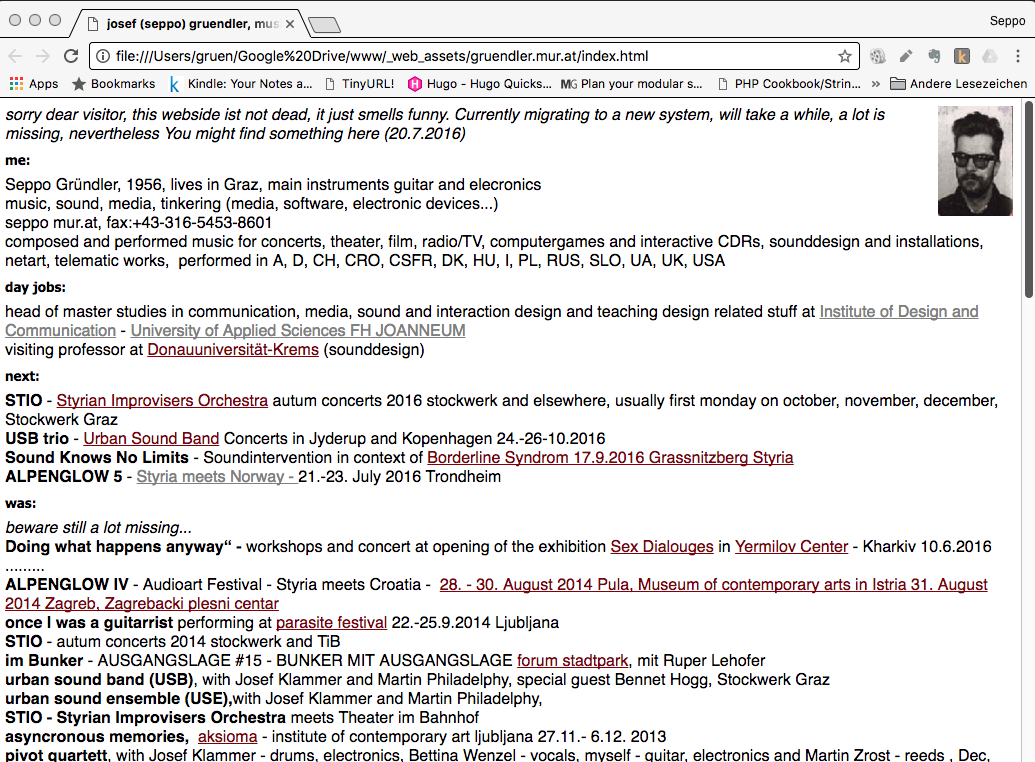1035x762 pixels.
Task: Click the portrait photo of Seppo
Action: [975, 161]
